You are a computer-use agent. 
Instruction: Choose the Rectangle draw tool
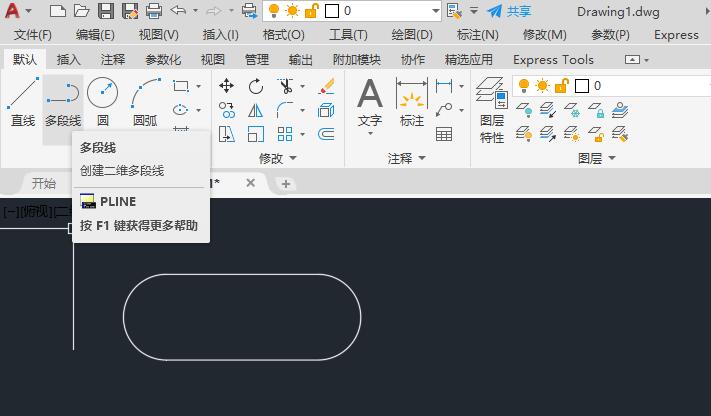coord(181,86)
